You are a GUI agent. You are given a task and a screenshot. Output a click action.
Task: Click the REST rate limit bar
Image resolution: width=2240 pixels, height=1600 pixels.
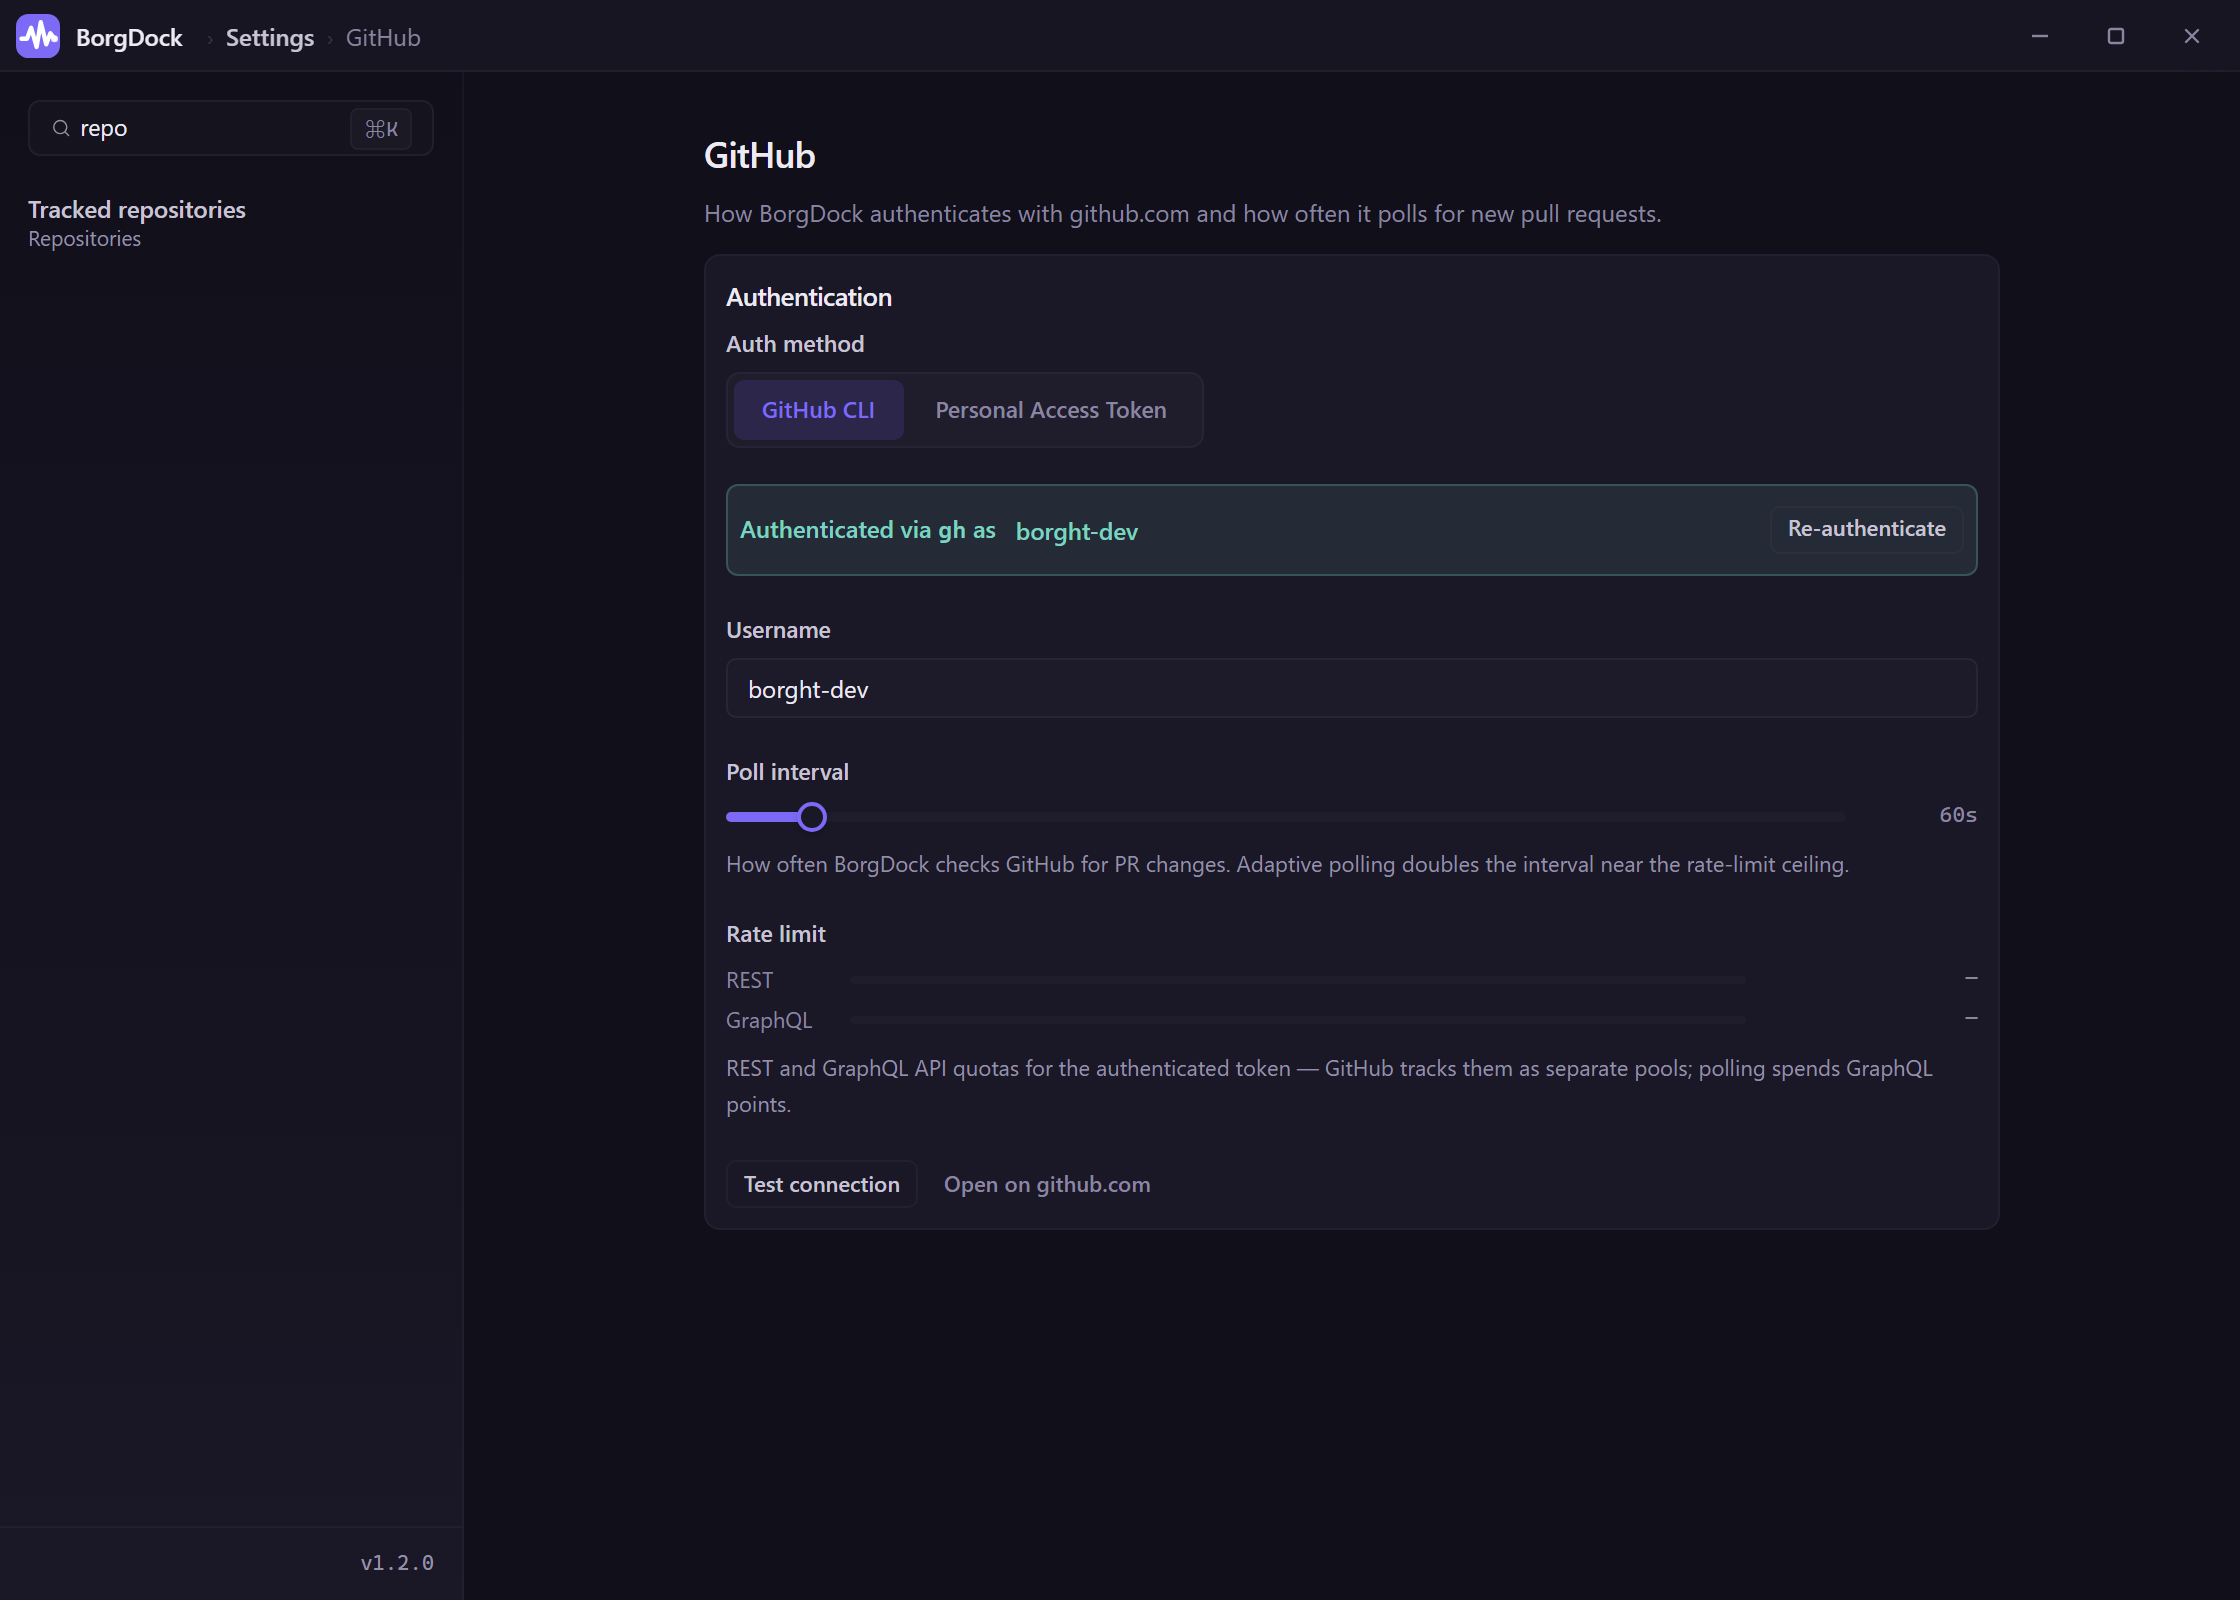(x=1297, y=980)
